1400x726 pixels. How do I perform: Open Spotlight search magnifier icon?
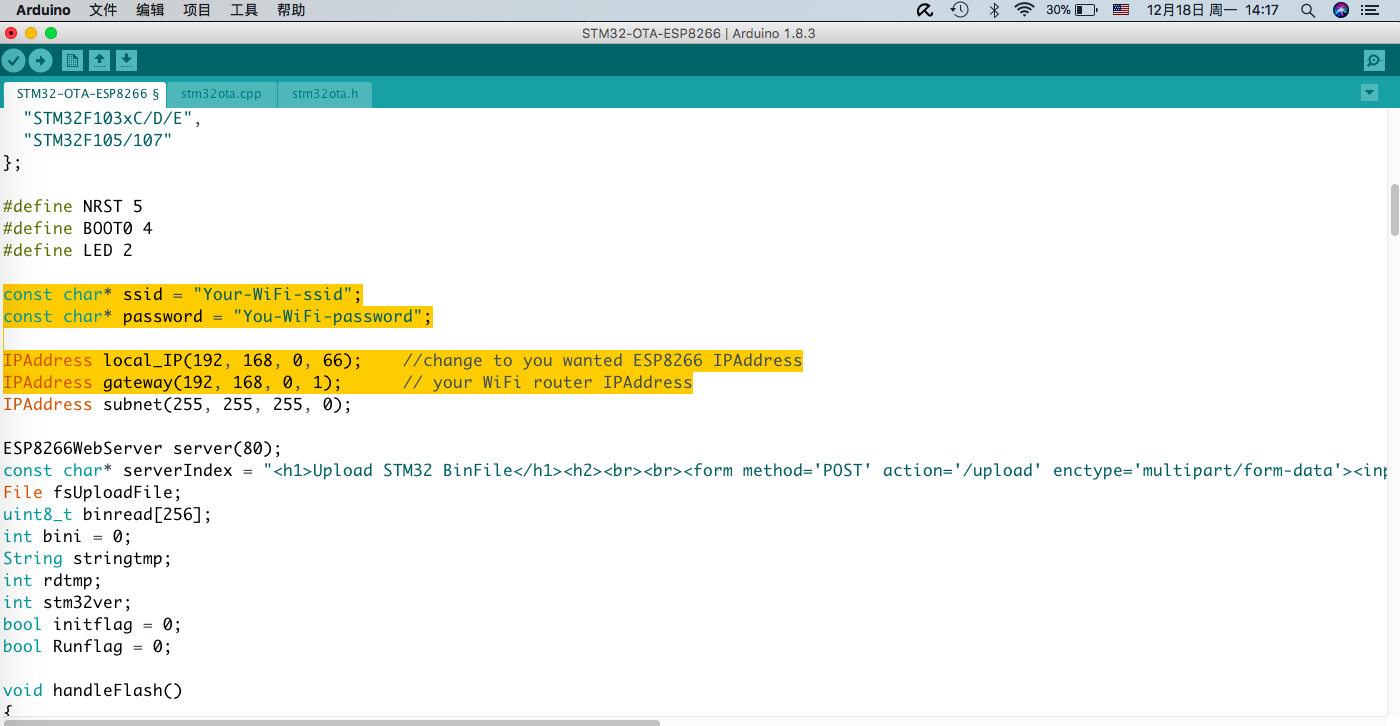coord(1308,10)
